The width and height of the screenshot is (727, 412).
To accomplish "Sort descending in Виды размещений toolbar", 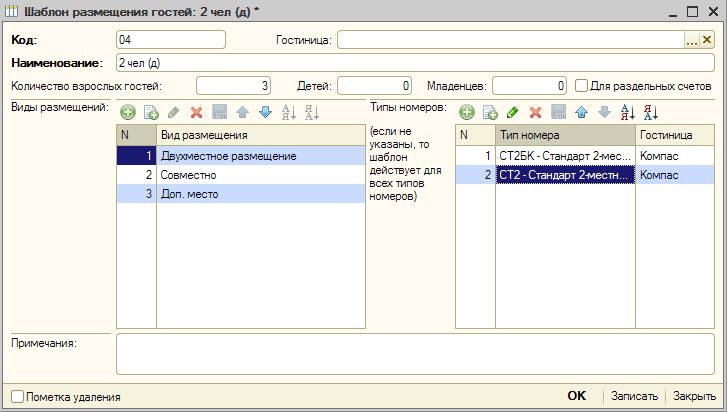I will [312, 112].
